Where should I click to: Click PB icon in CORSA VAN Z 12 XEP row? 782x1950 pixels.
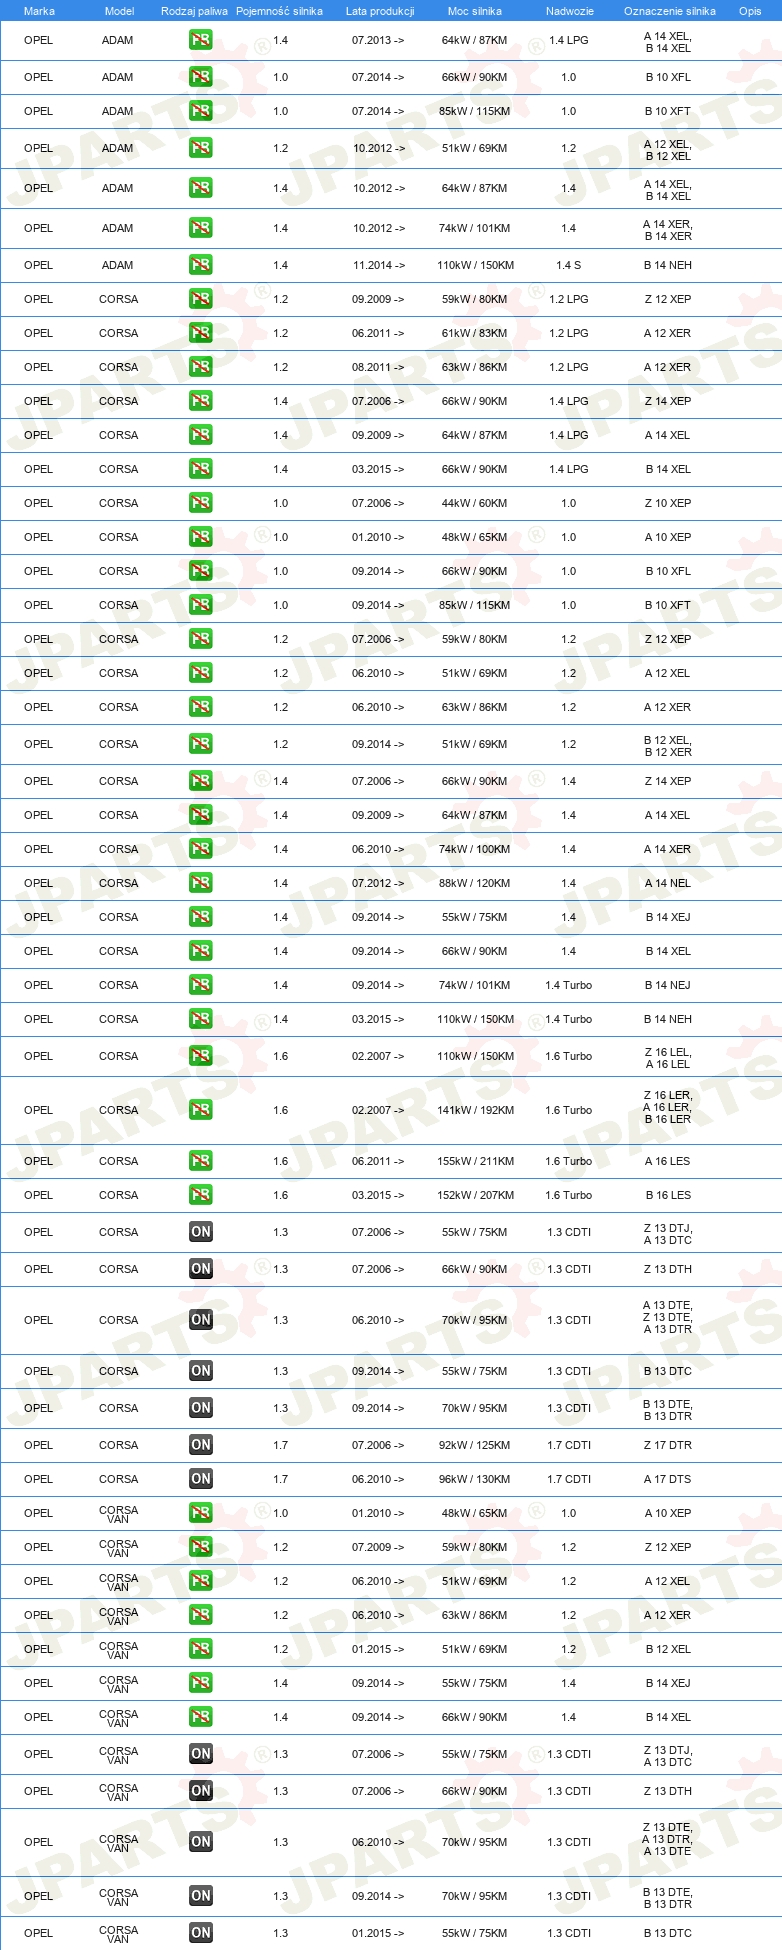(x=201, y=1547)
